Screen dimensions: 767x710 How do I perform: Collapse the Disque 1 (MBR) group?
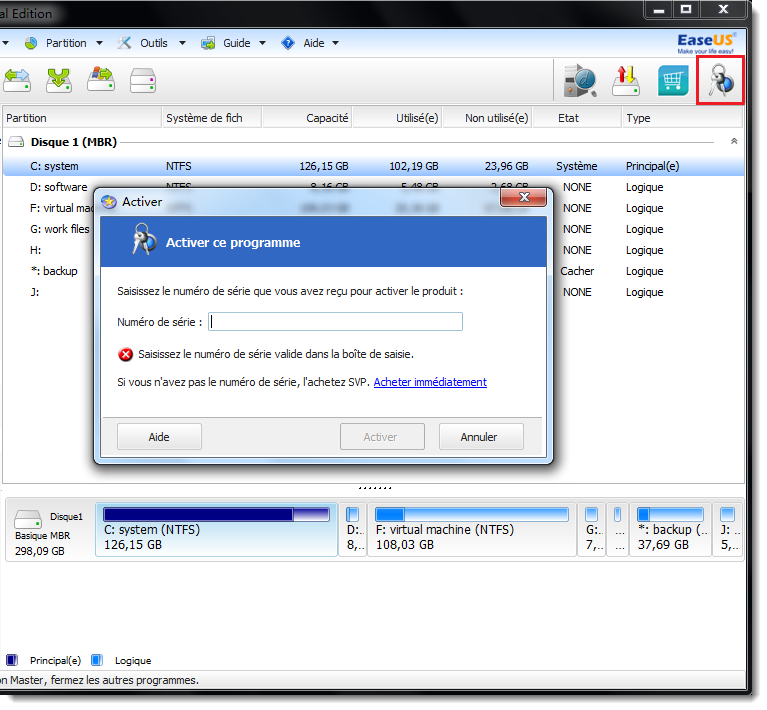click(735, 142)
